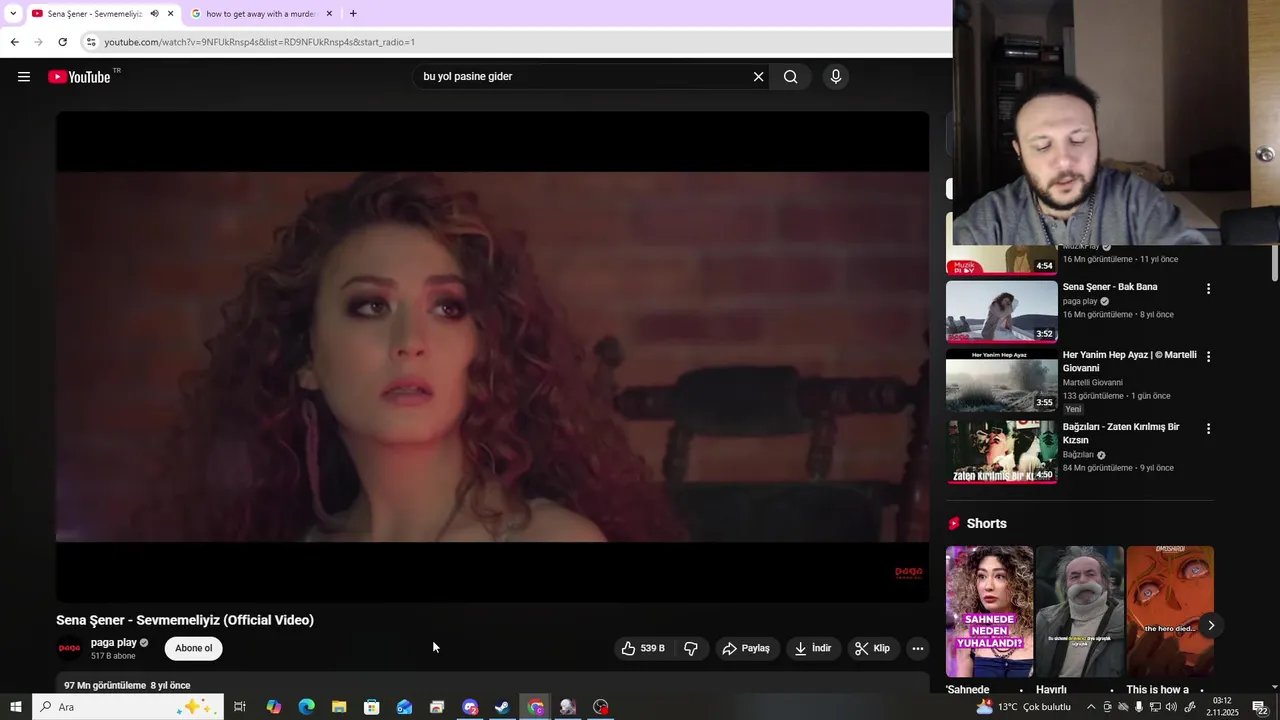
Task: Click the video player to pause
Action: click(x=492, y=357)
